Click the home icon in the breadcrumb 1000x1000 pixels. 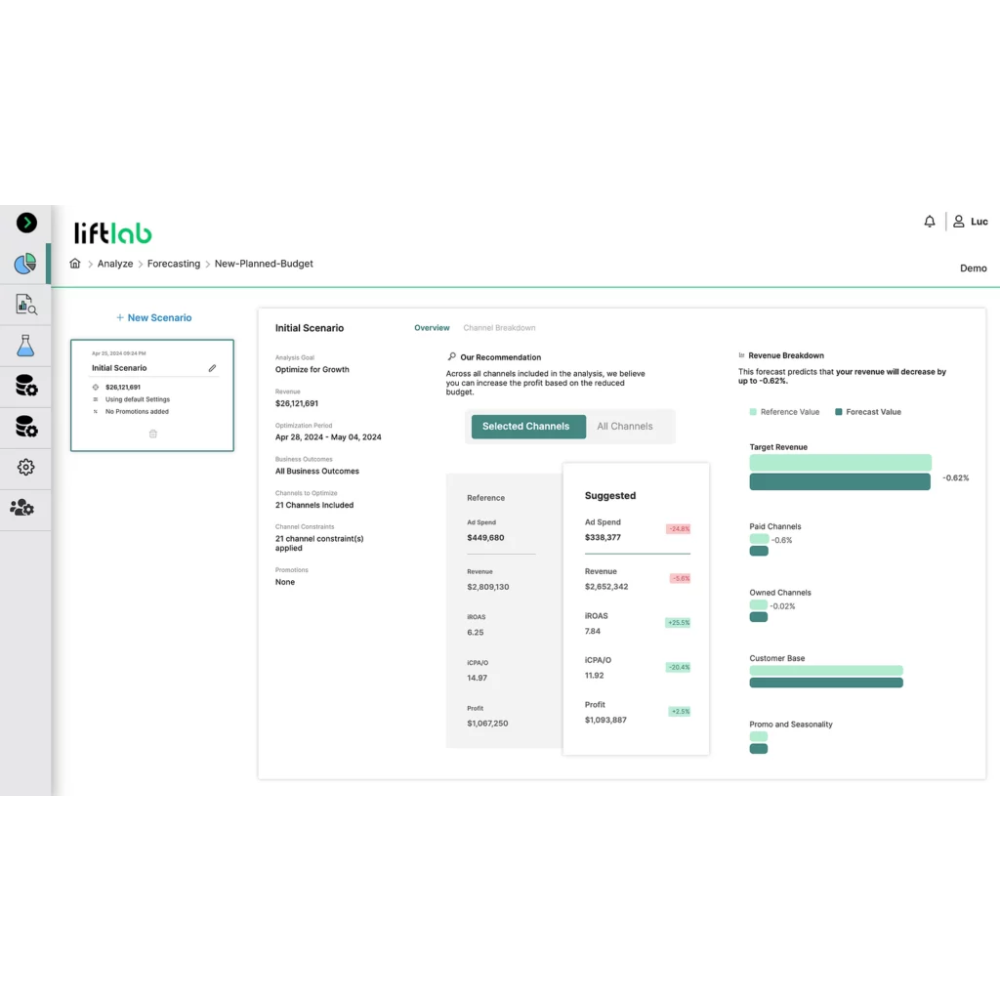pos(75,263)
